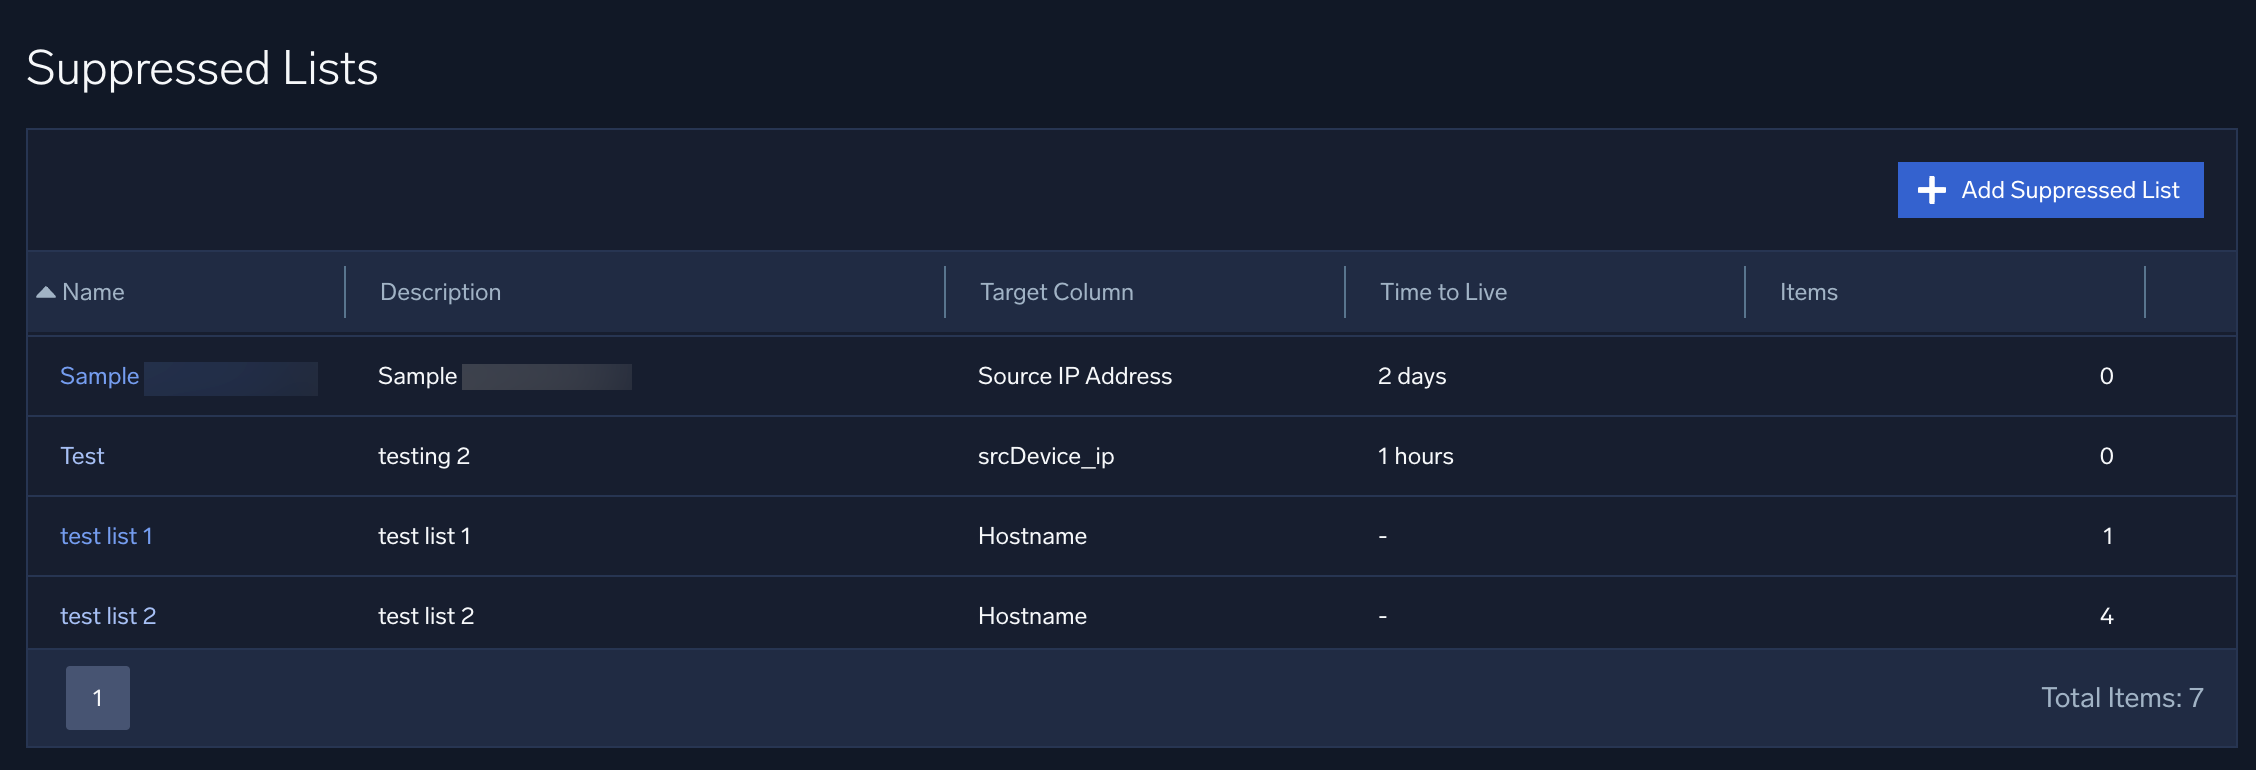Open the 'test list 2' link
This screenshot has height=770, width=2256.
[108, 616]
